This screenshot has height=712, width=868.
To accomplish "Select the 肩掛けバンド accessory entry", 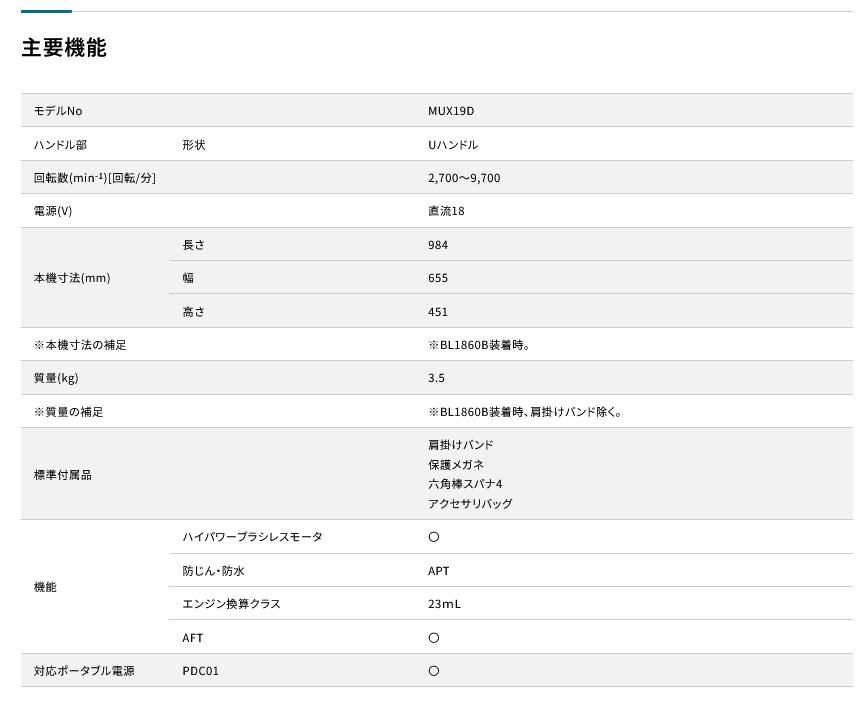I will [x=461, y=445].
